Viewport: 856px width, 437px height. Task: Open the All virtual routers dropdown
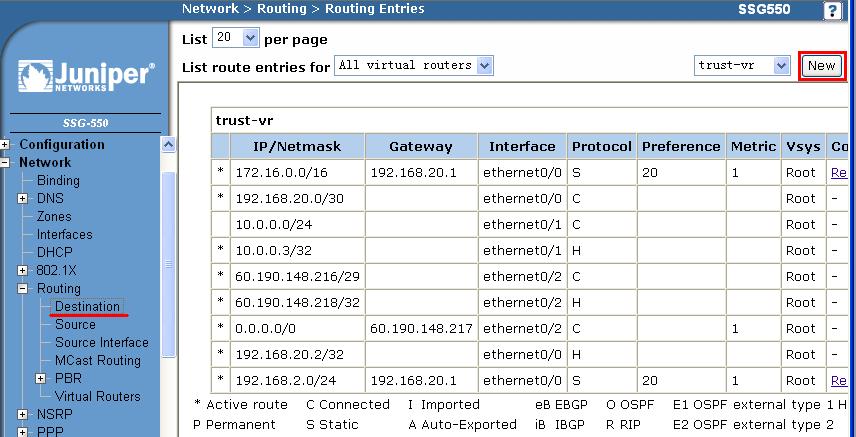[414, 66]
